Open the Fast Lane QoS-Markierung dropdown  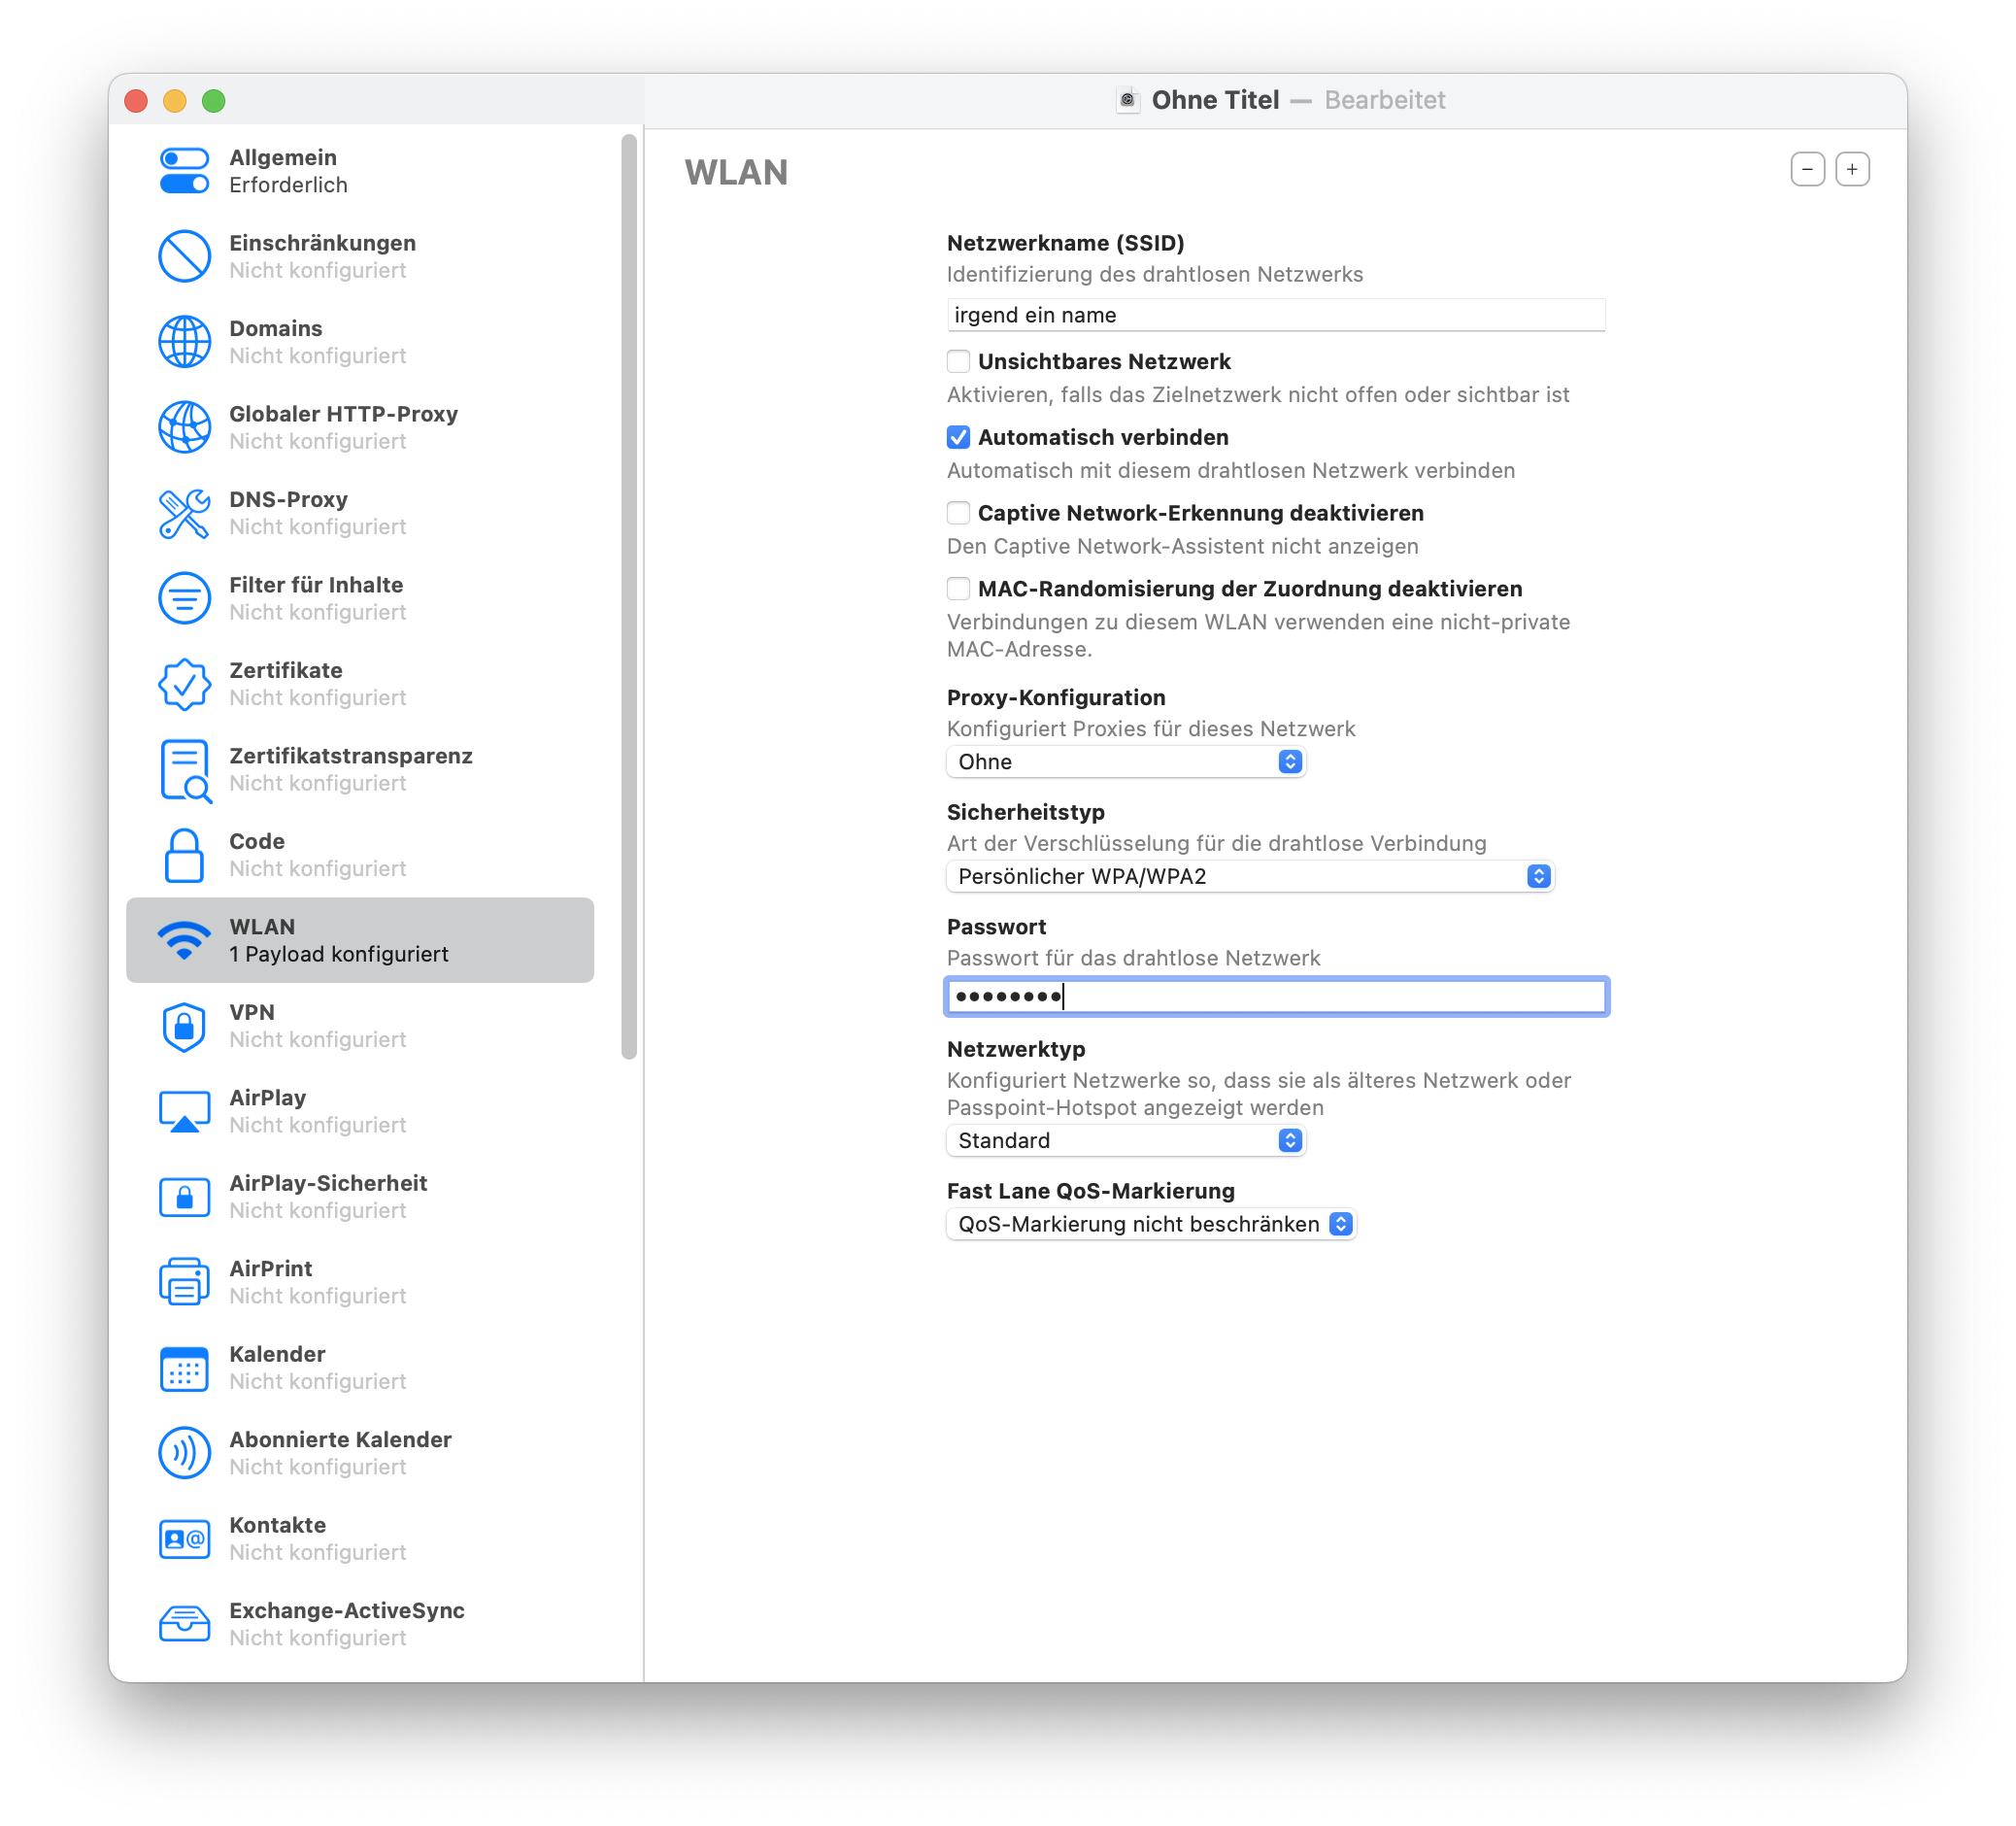click(x=1150, y=1225)
